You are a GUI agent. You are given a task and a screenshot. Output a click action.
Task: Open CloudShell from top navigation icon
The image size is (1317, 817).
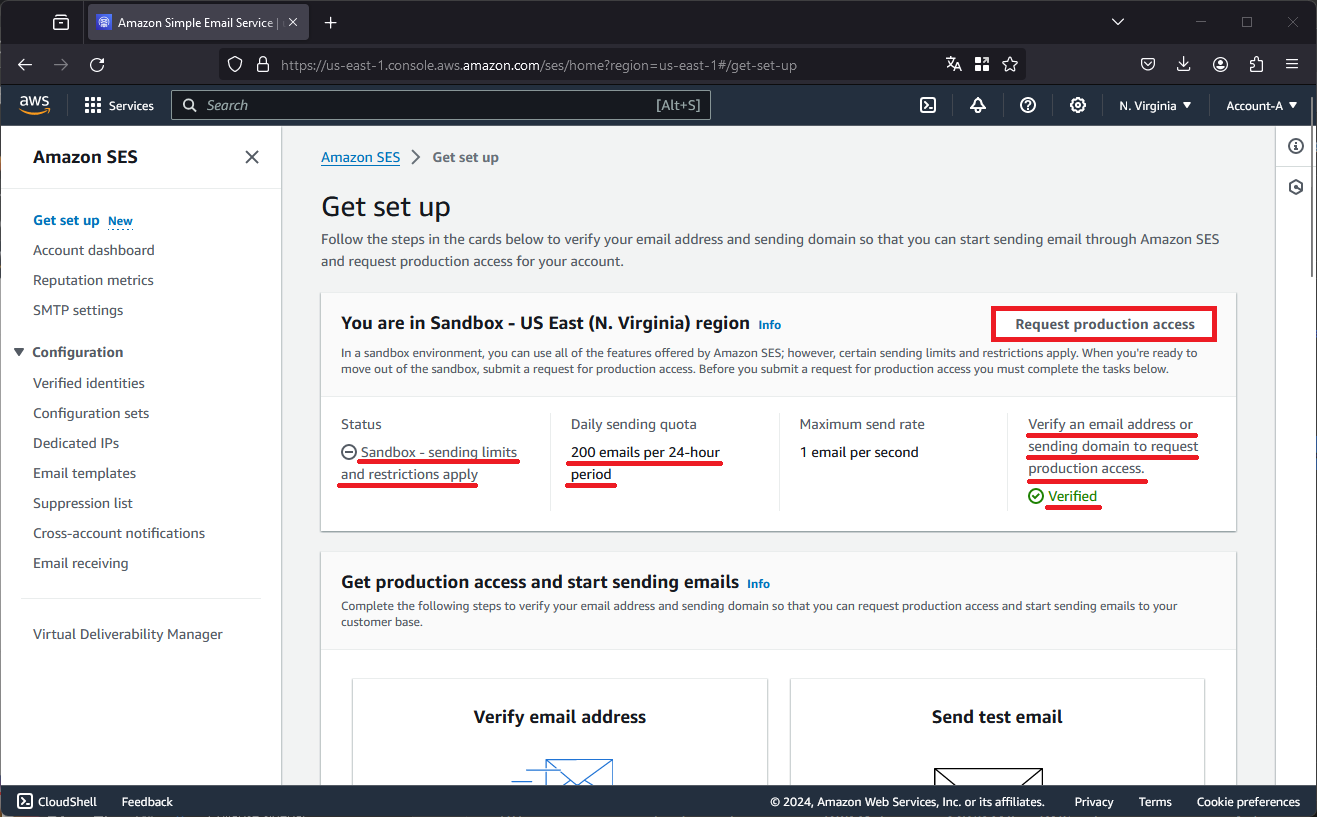coord(928,105)
